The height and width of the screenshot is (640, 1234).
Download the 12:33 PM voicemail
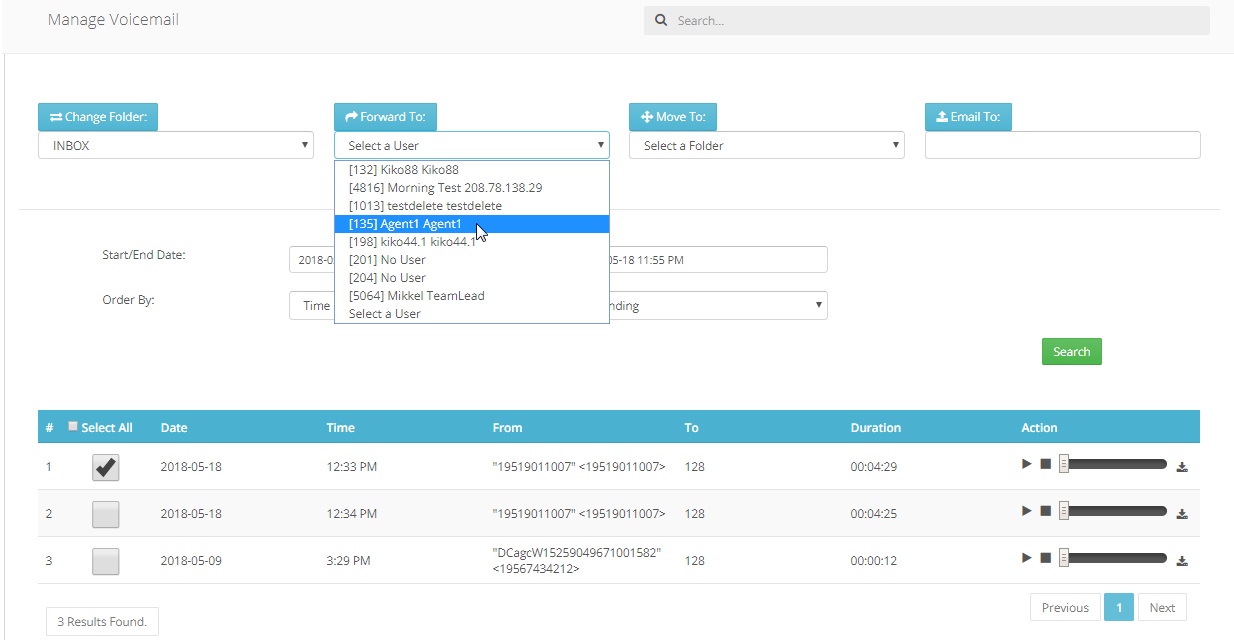[1182, 466]
